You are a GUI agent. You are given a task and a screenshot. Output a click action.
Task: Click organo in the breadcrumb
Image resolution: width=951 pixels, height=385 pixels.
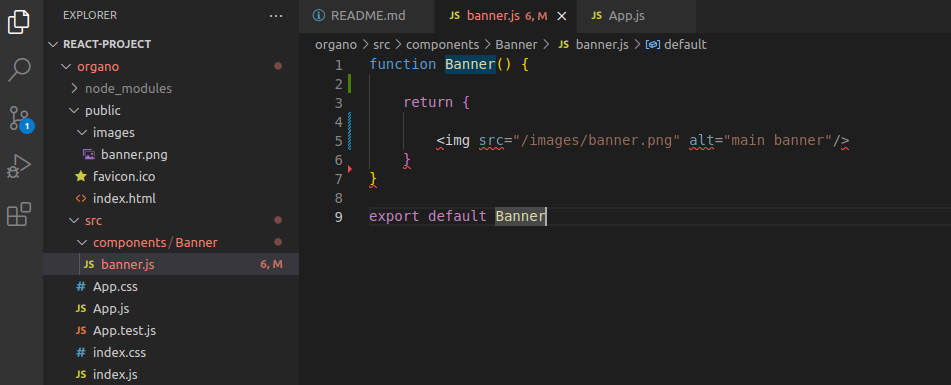point(335,44)
